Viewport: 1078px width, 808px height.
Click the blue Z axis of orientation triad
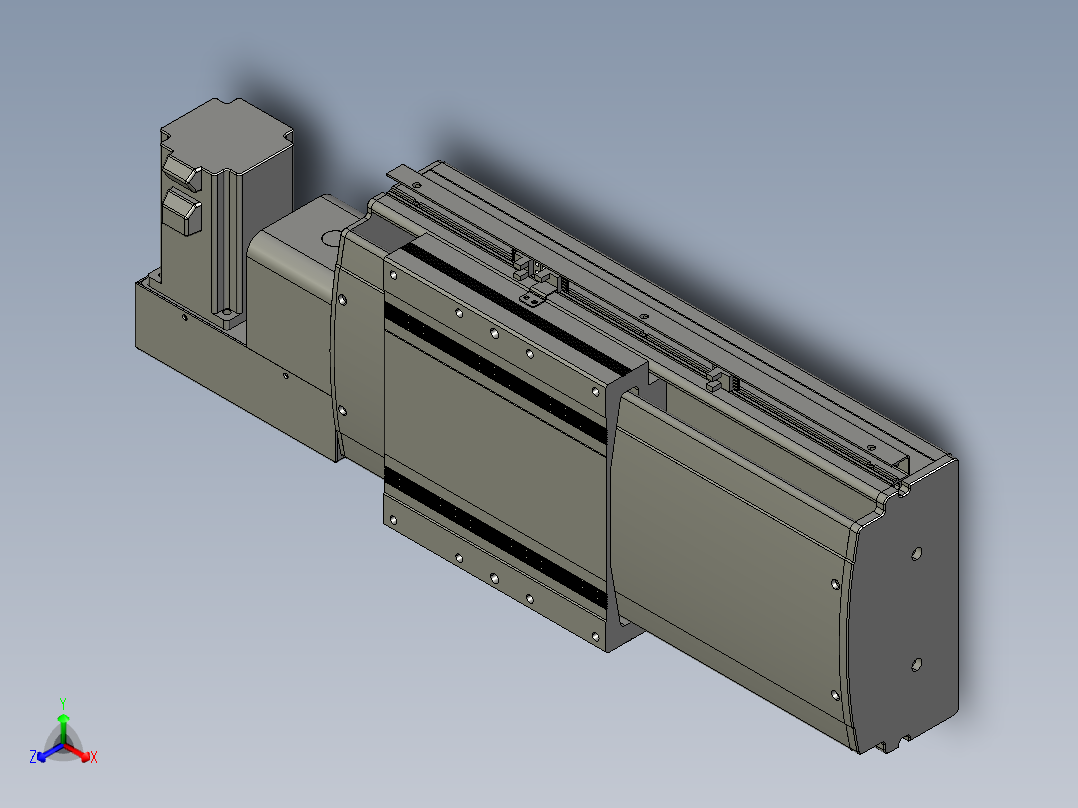44,754
